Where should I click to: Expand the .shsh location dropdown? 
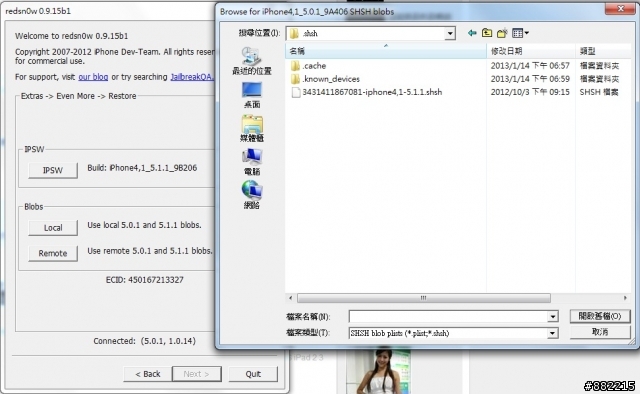(450, 33)
